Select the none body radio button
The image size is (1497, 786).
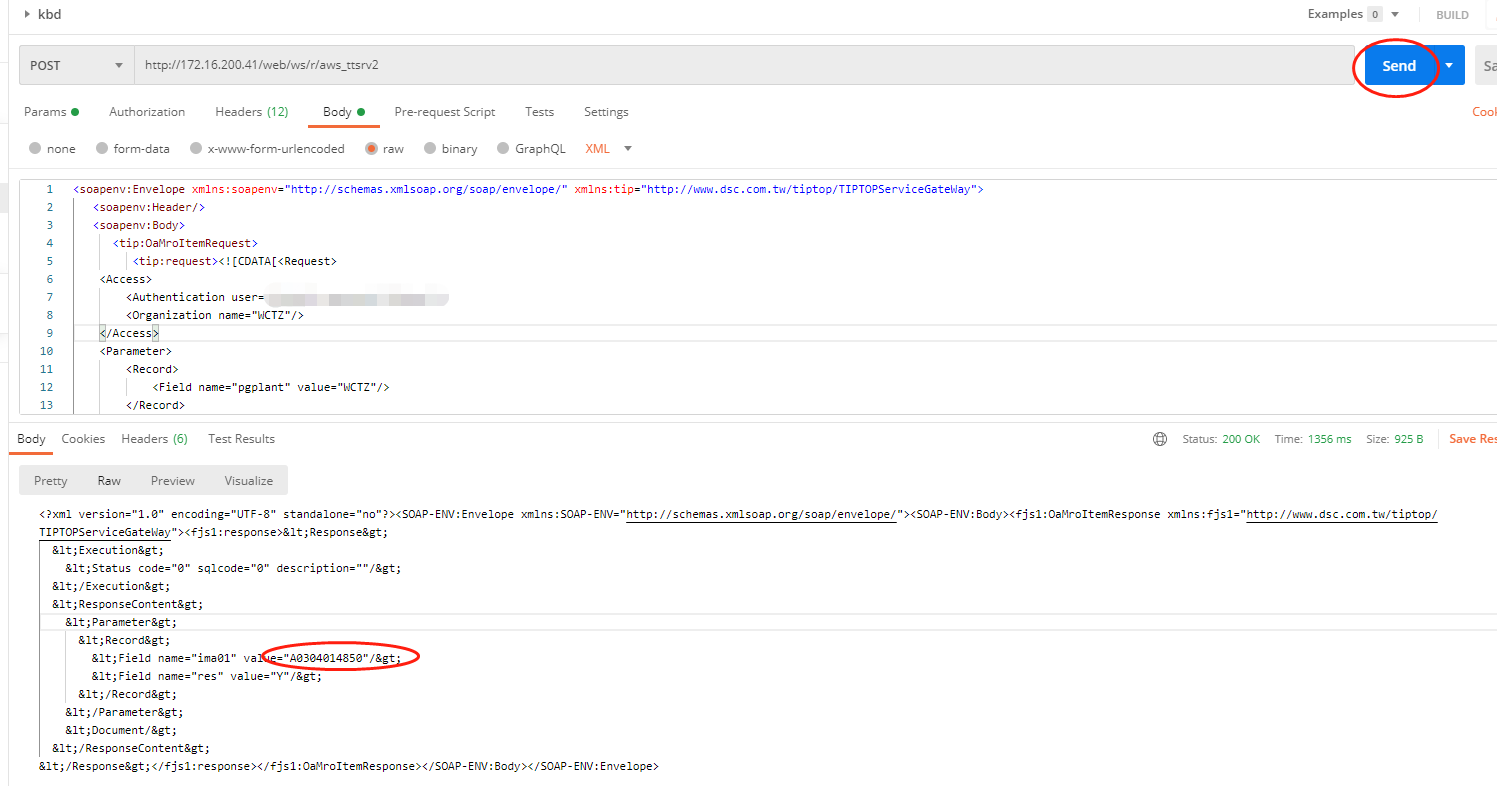[35, 149]
